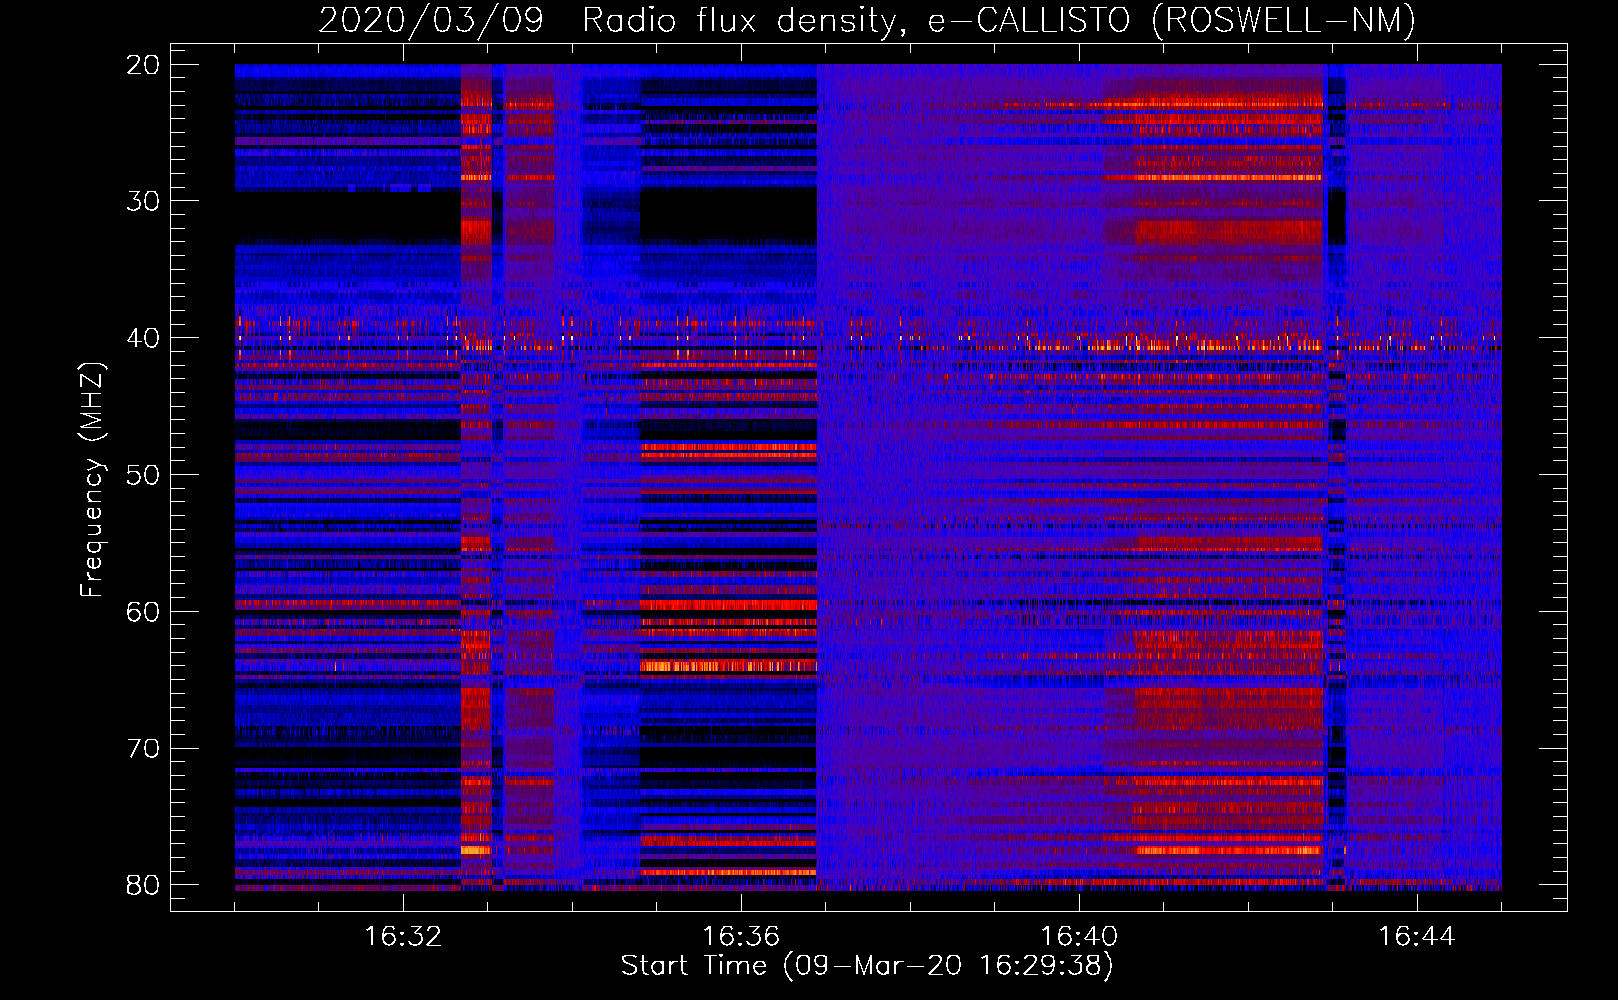Click the "Start Time (09-Mar-20 16:29:38)" label
Viewport: 1618px width, 1000px height.
[867, 966]
